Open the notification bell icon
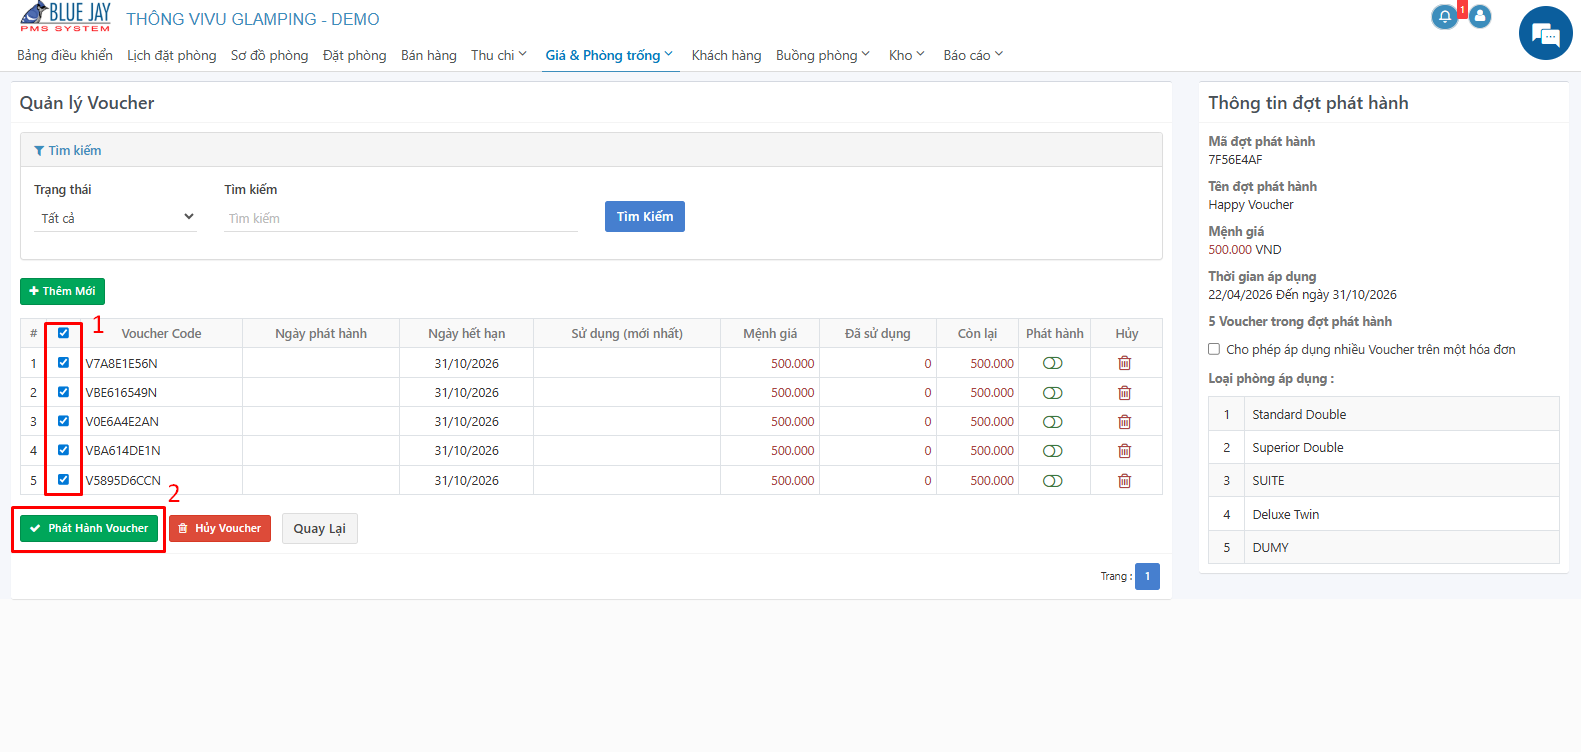Screen dimensions: 1581x752 click(x=1445, y=17)
